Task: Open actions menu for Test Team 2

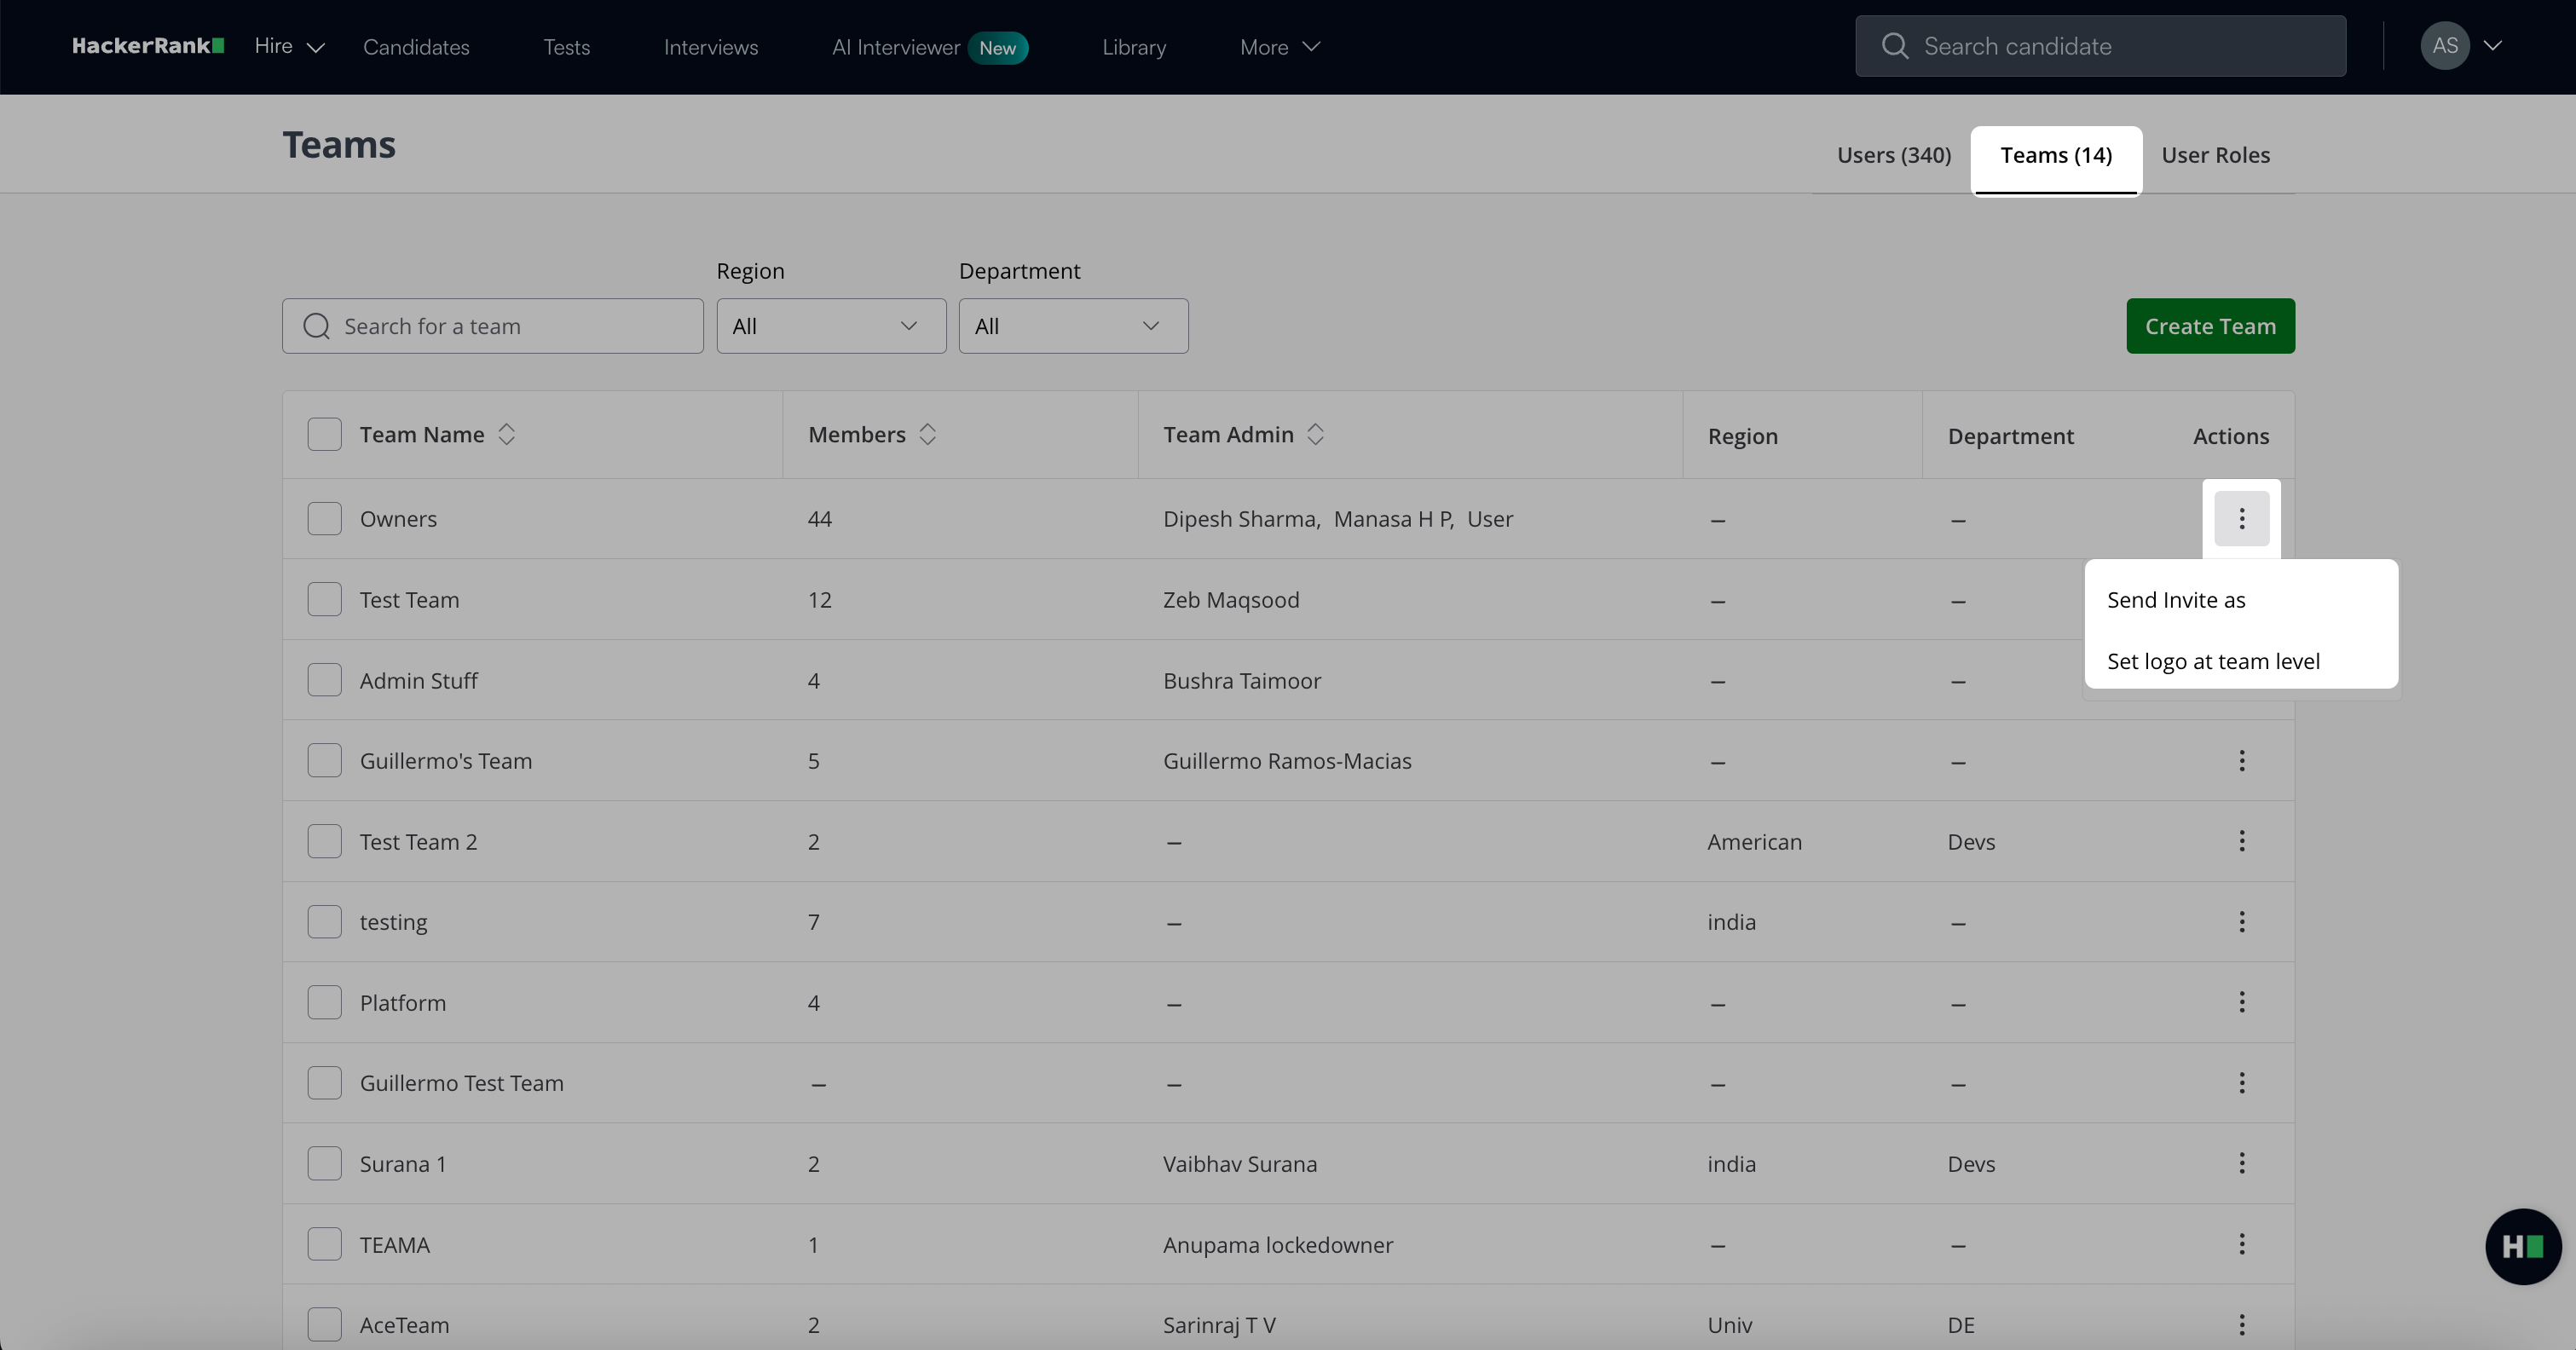Action: [2241, 841]
